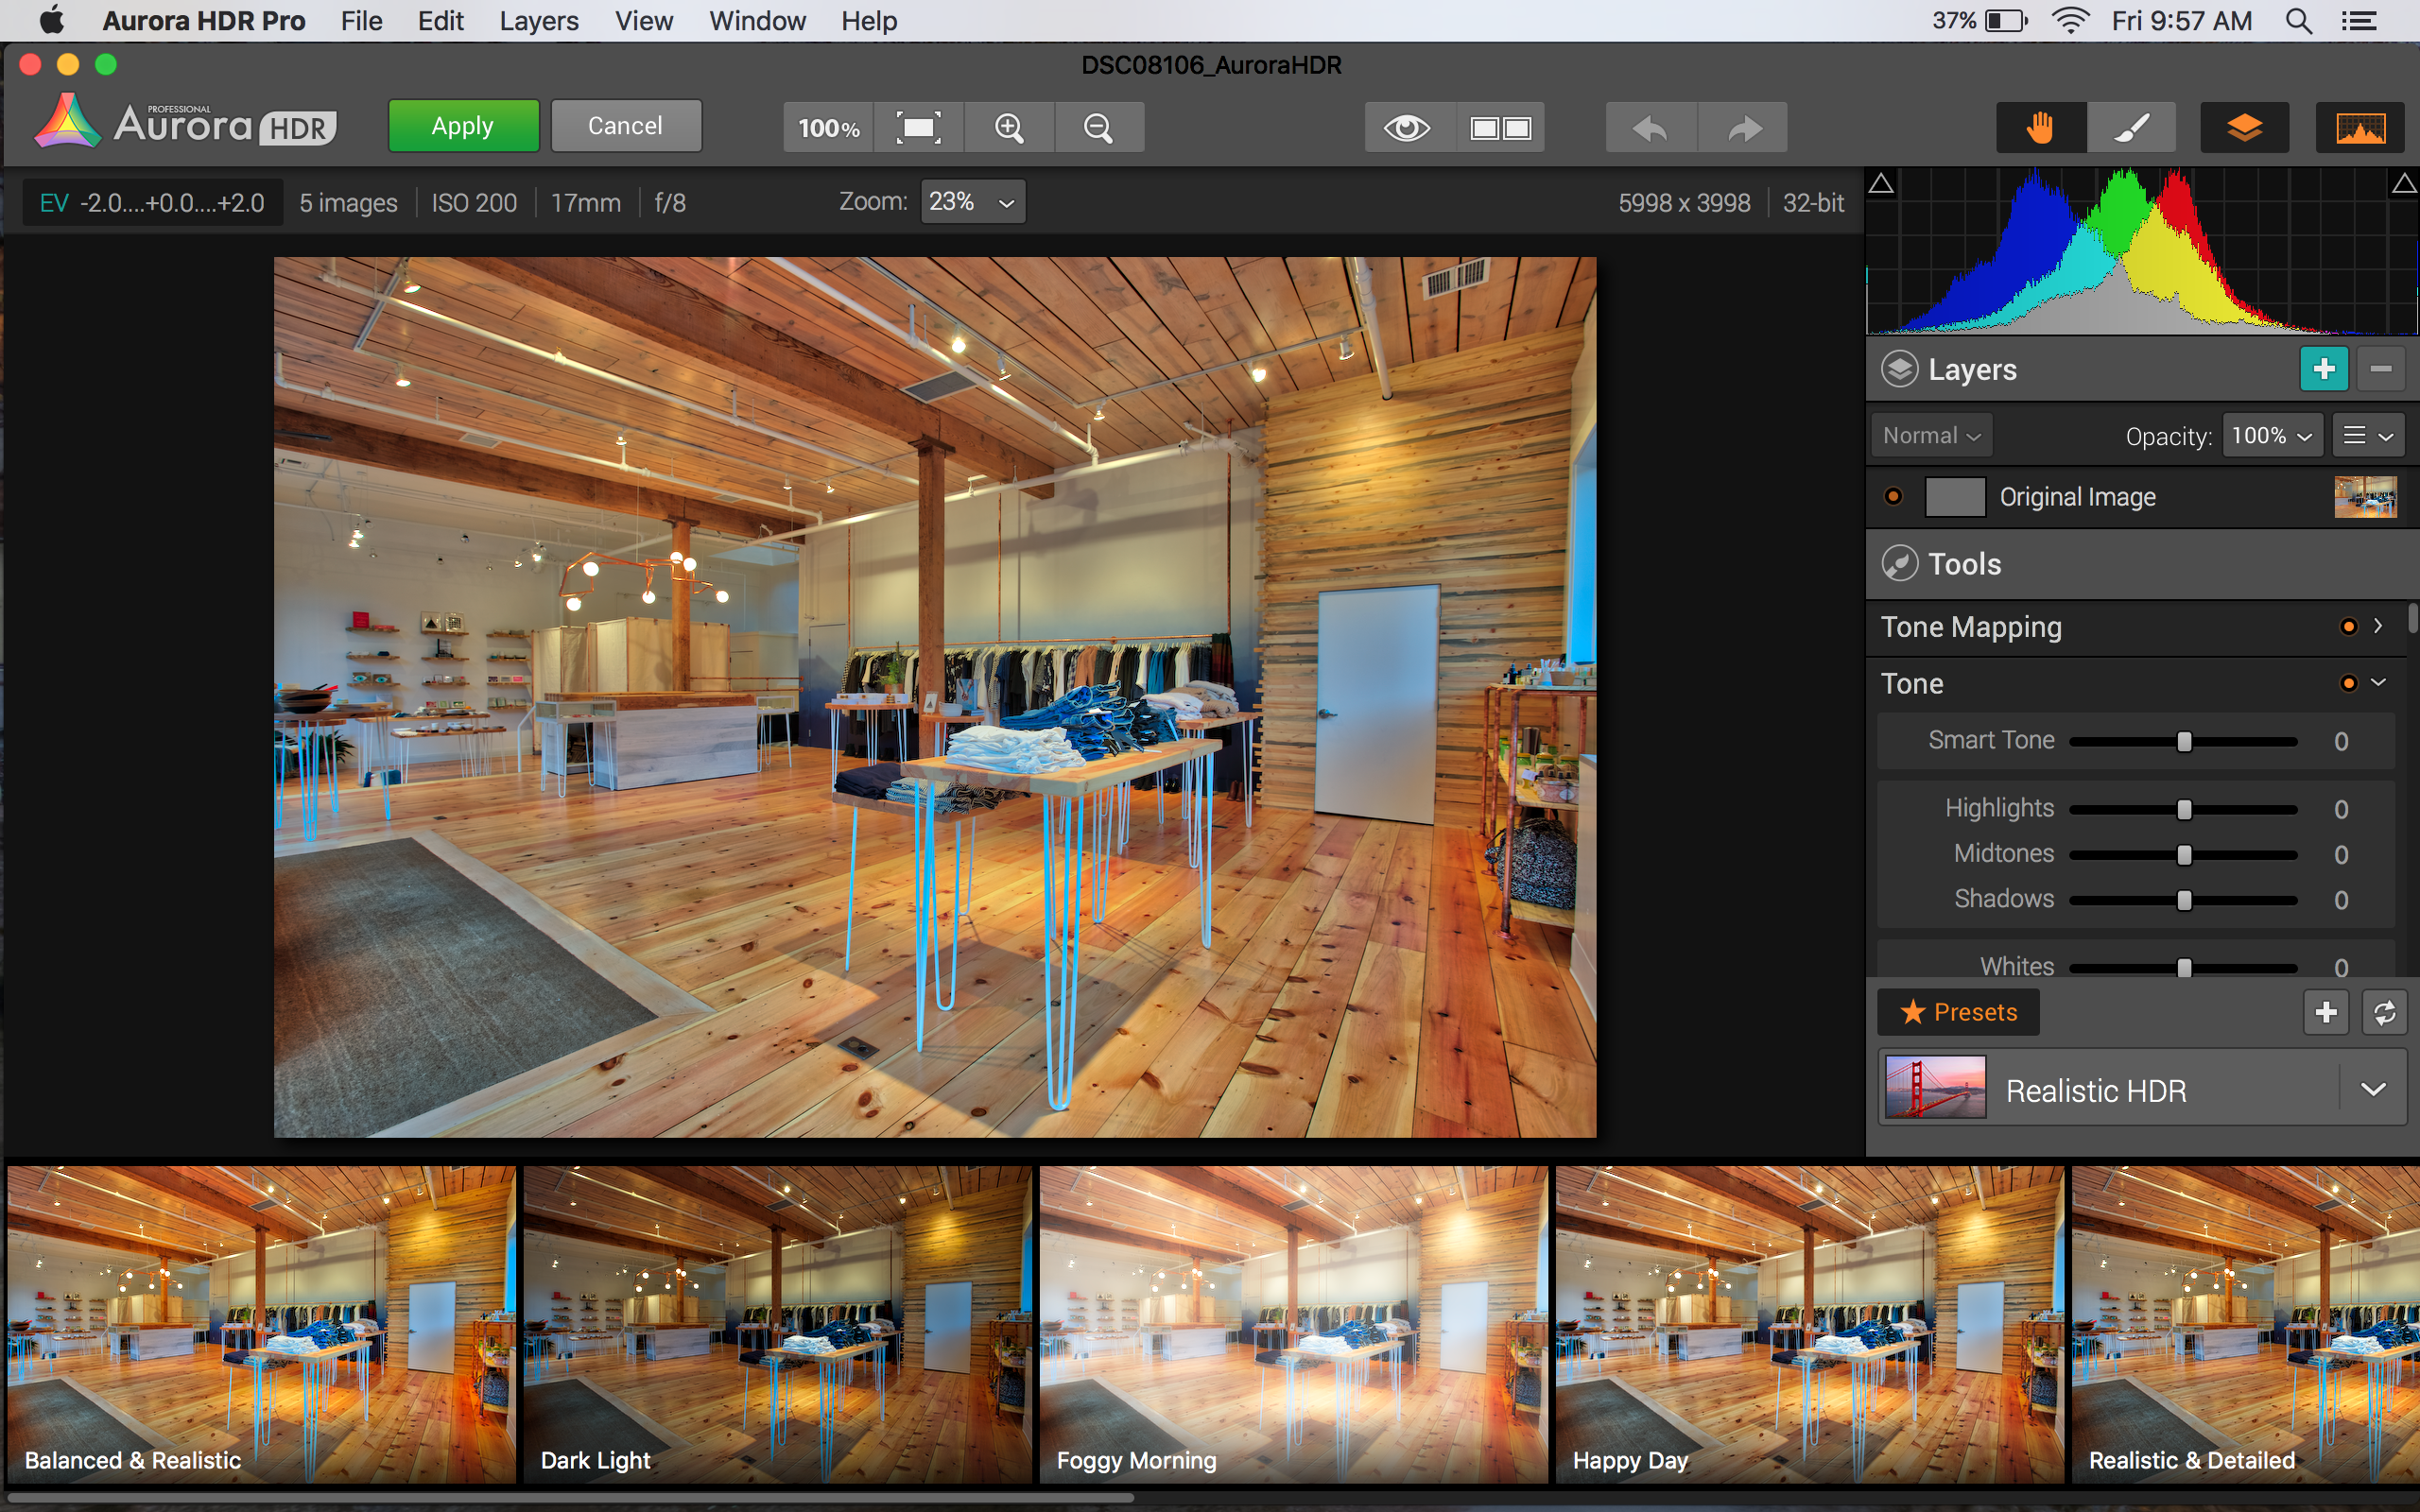Click the histogram panel icon

[2359, 128]
